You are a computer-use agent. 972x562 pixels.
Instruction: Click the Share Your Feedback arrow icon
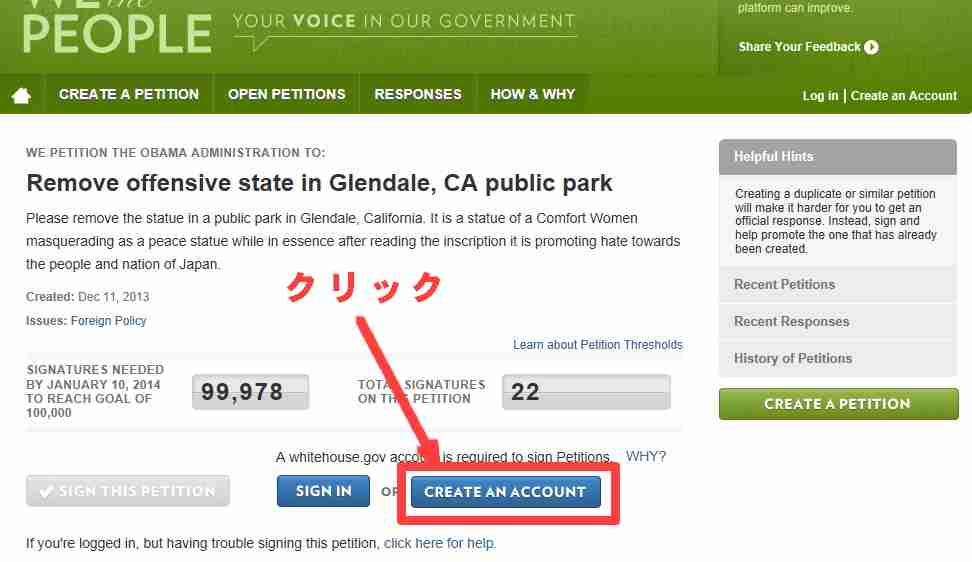(x=871, y=47)
